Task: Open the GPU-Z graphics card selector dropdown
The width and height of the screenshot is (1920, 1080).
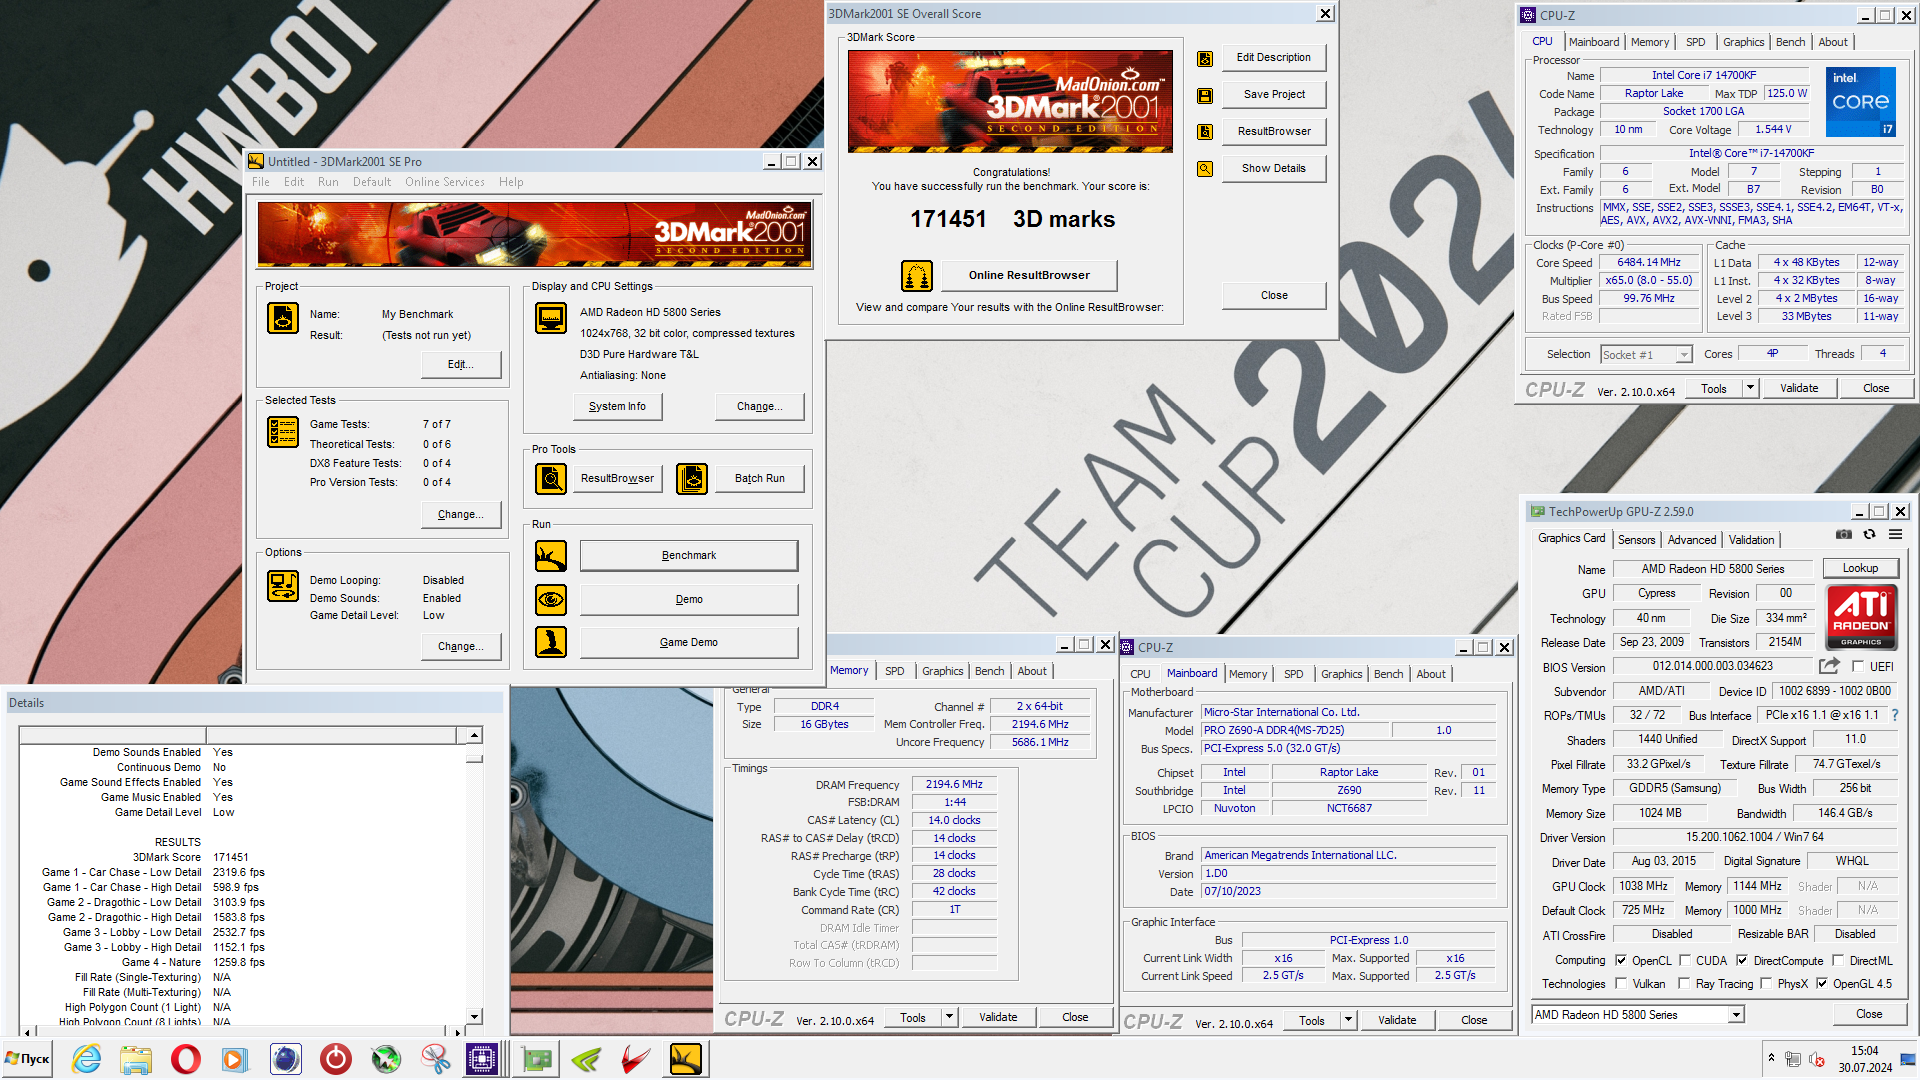Action: (1736, 1015)
